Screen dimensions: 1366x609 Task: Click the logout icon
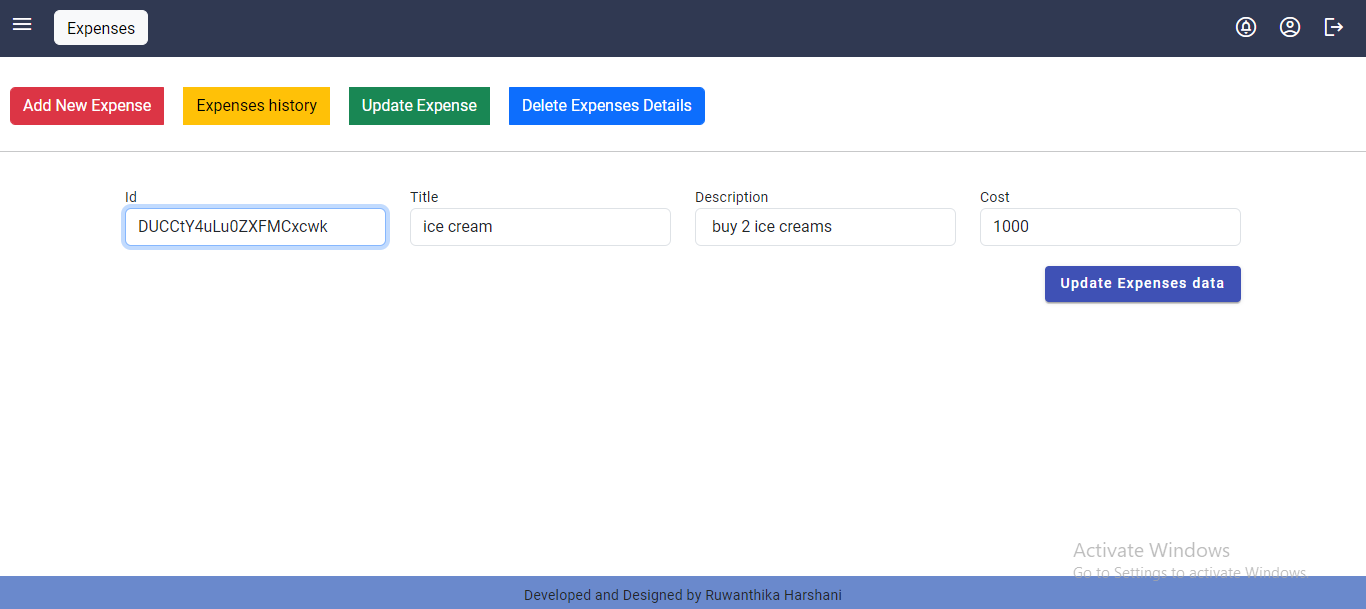1334,27
